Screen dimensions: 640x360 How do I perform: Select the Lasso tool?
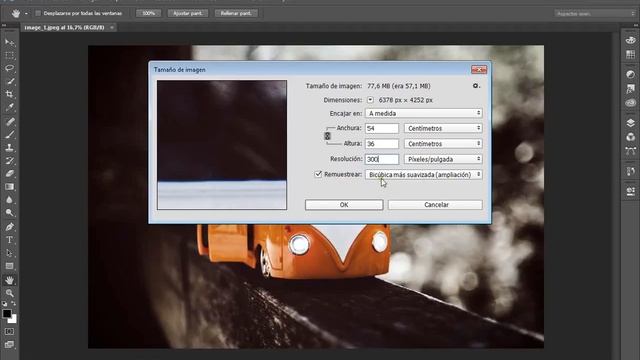click(9, 68)
